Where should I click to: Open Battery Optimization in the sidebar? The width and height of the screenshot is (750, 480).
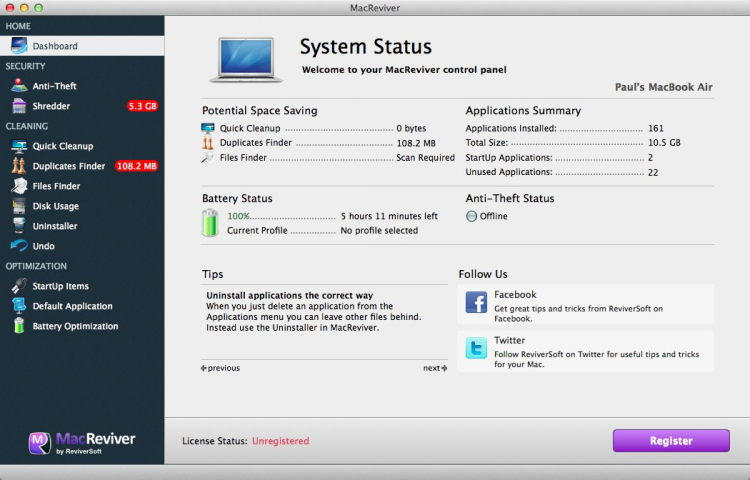75,326
